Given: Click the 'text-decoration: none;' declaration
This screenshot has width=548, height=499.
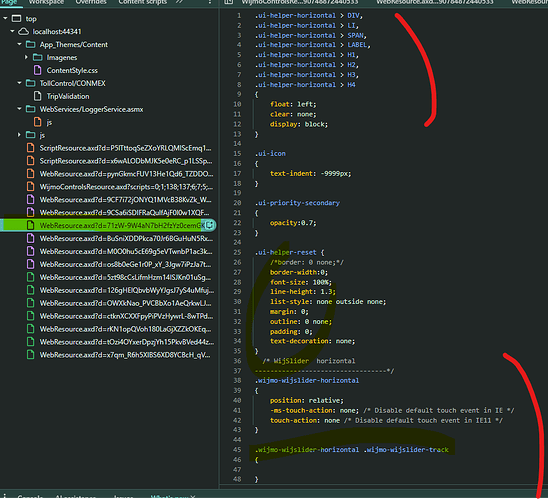Looking at the screenshot, I should tap(312, 341).
